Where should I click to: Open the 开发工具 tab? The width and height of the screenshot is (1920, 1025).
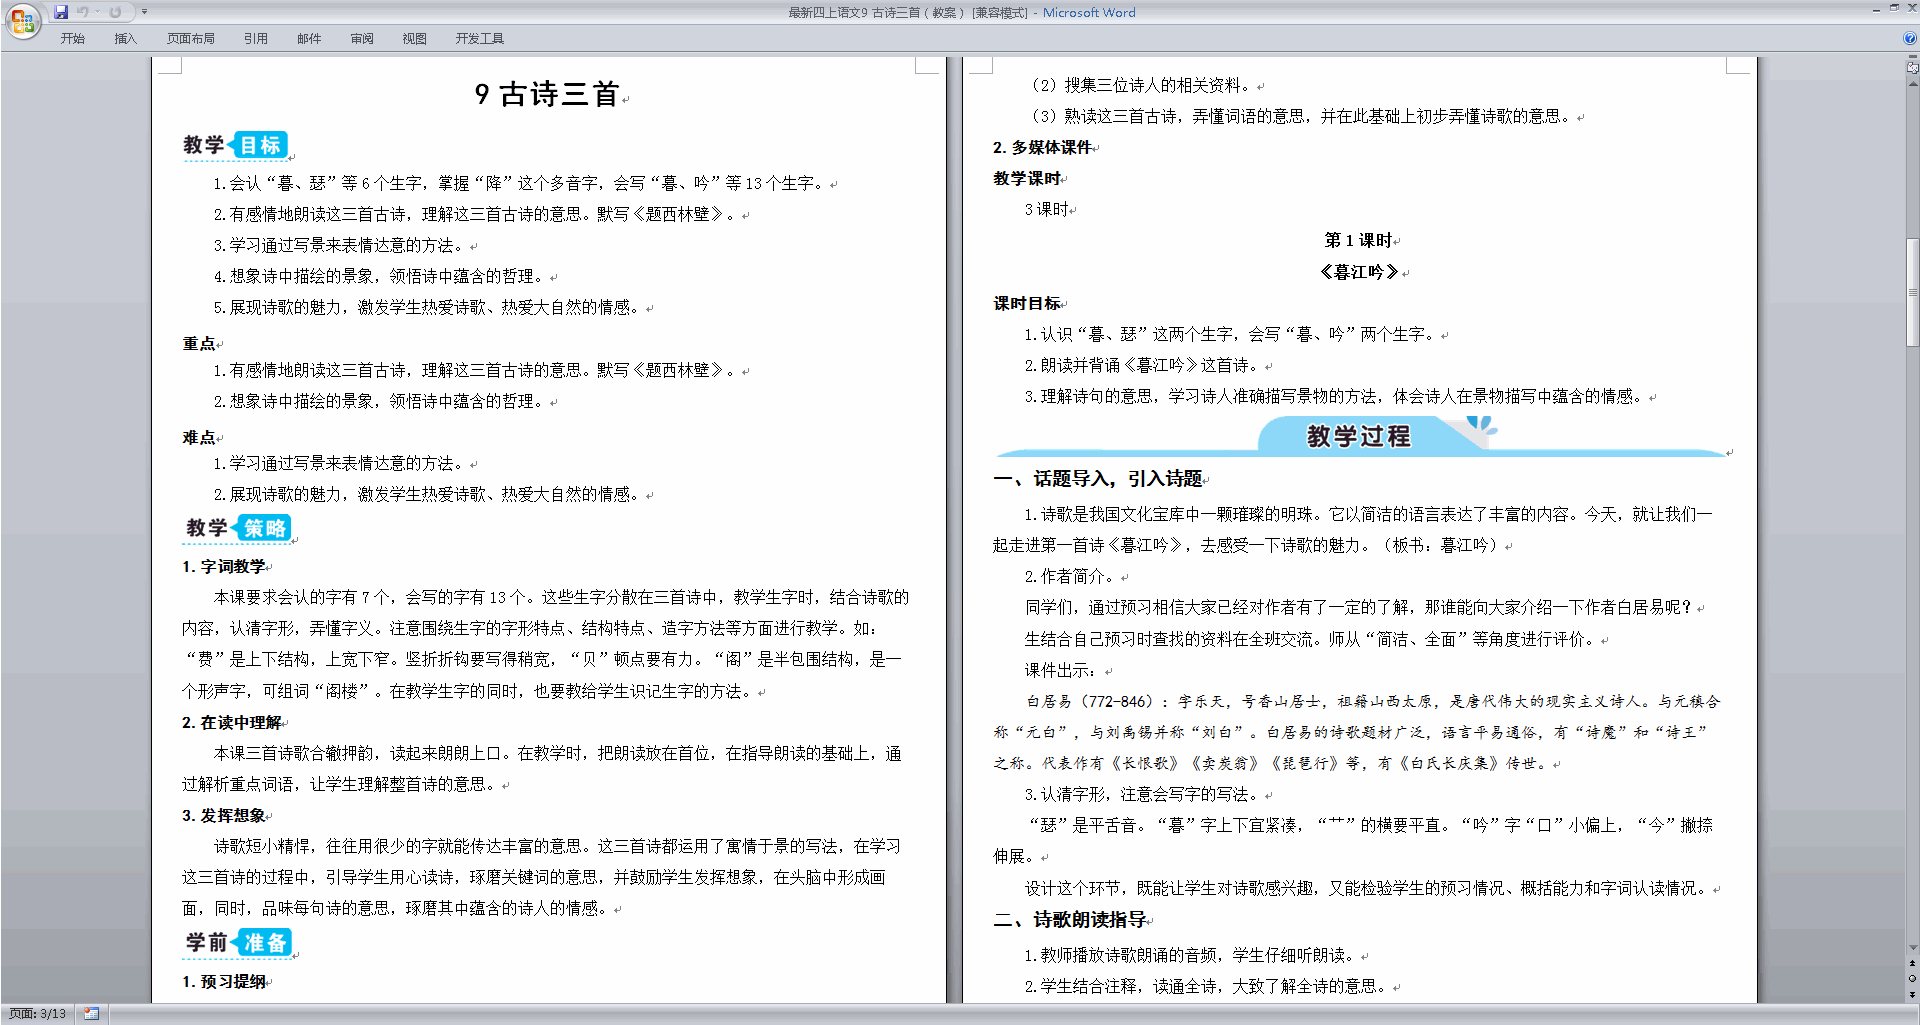[480, 39]
